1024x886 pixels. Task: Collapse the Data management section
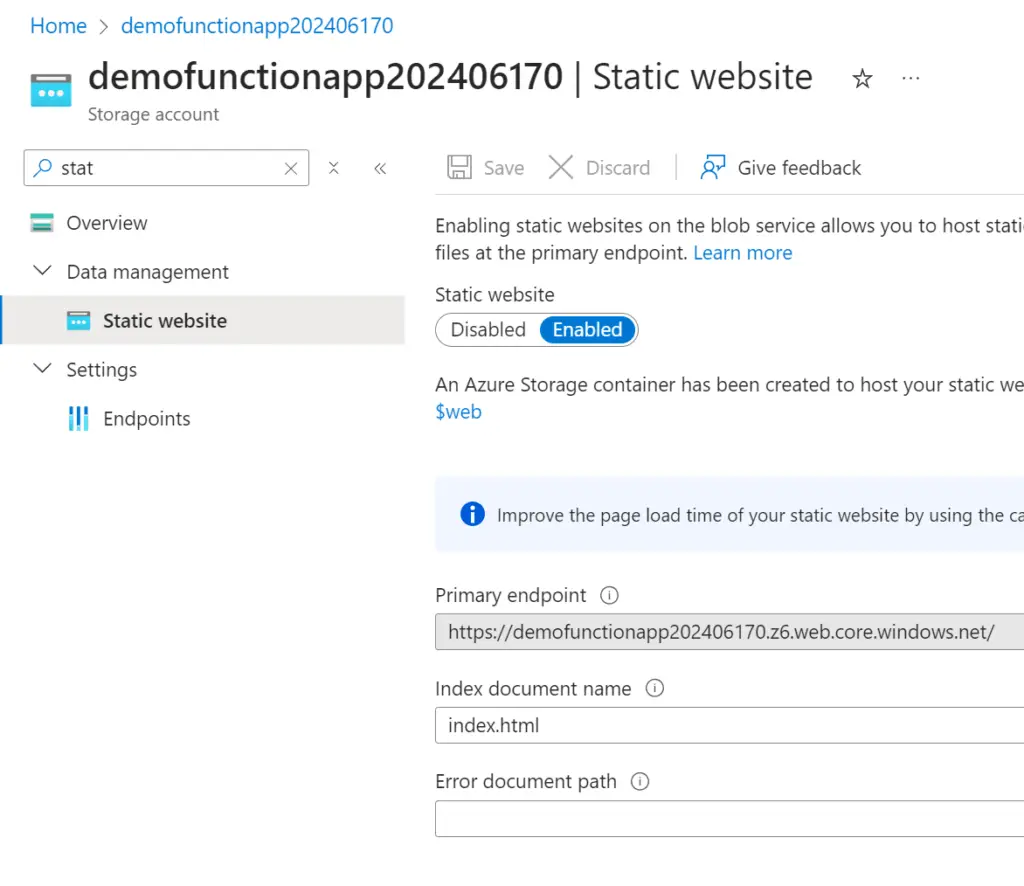pyautogui.click(x=43, y=272)
